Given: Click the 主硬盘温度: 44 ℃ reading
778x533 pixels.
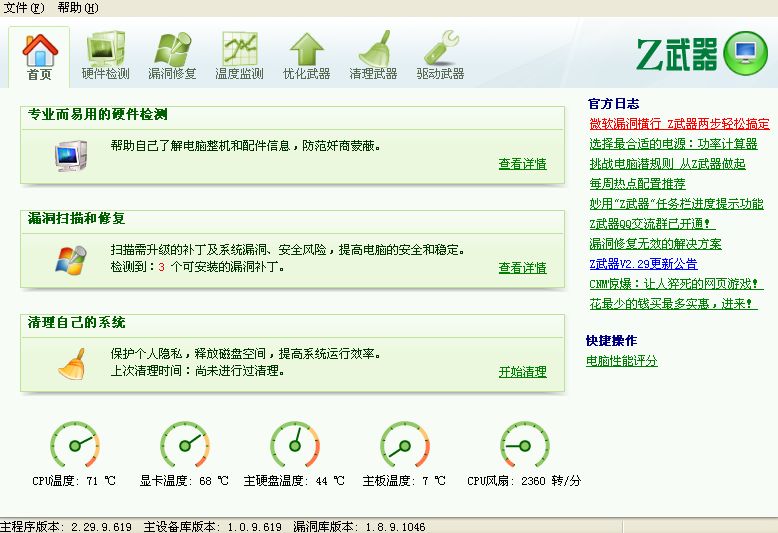Looking at the screenshot, I should (x=294, y=481).
